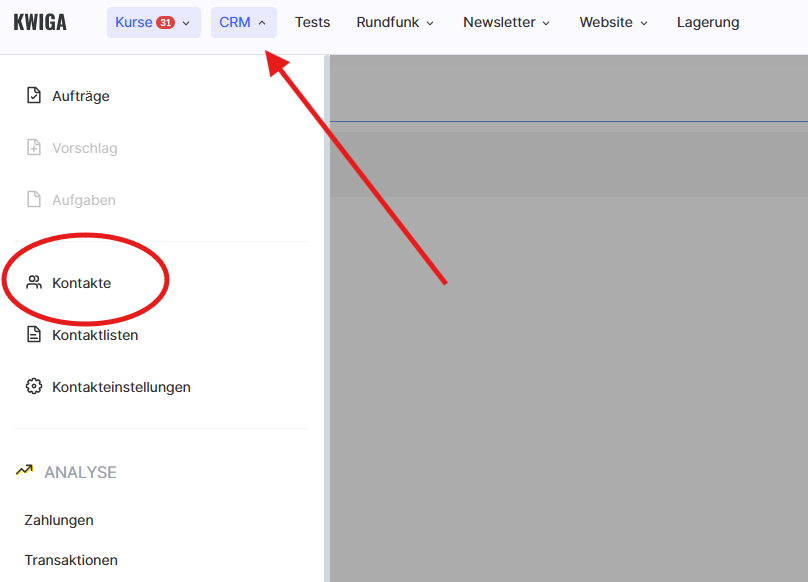808x582 pixels.
Task: Open the Transaktionen link
Action: point(71,560)
